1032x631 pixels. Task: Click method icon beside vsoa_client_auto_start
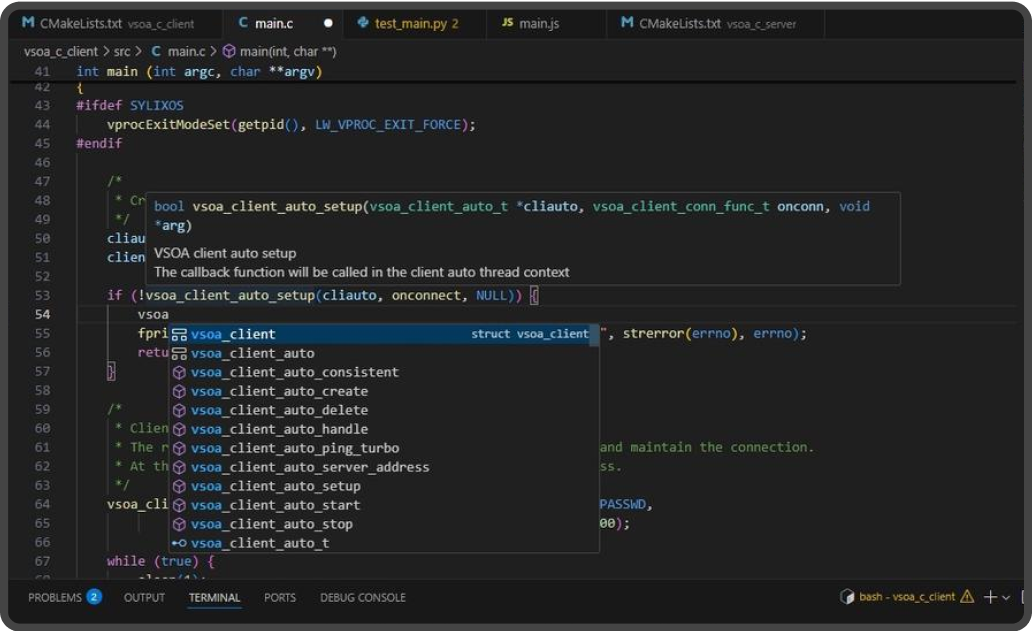click(x=179, y=505)
